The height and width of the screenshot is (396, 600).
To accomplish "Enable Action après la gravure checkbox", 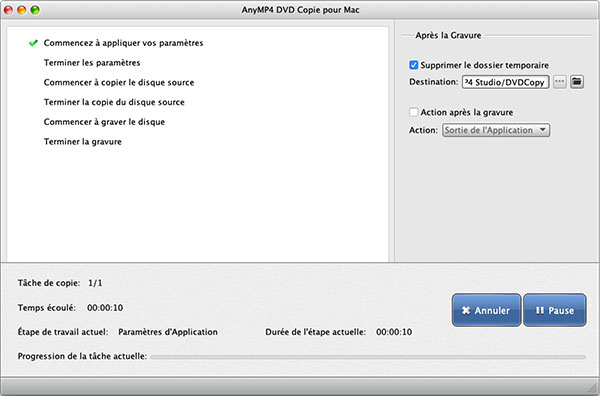I will (x=414, y=112).
